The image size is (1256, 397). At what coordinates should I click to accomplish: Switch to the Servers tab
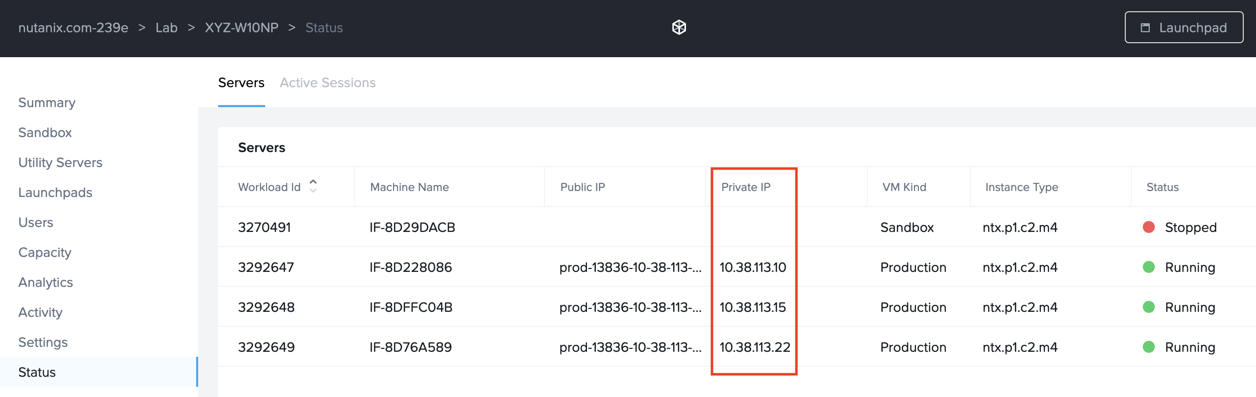coord(241,83)
